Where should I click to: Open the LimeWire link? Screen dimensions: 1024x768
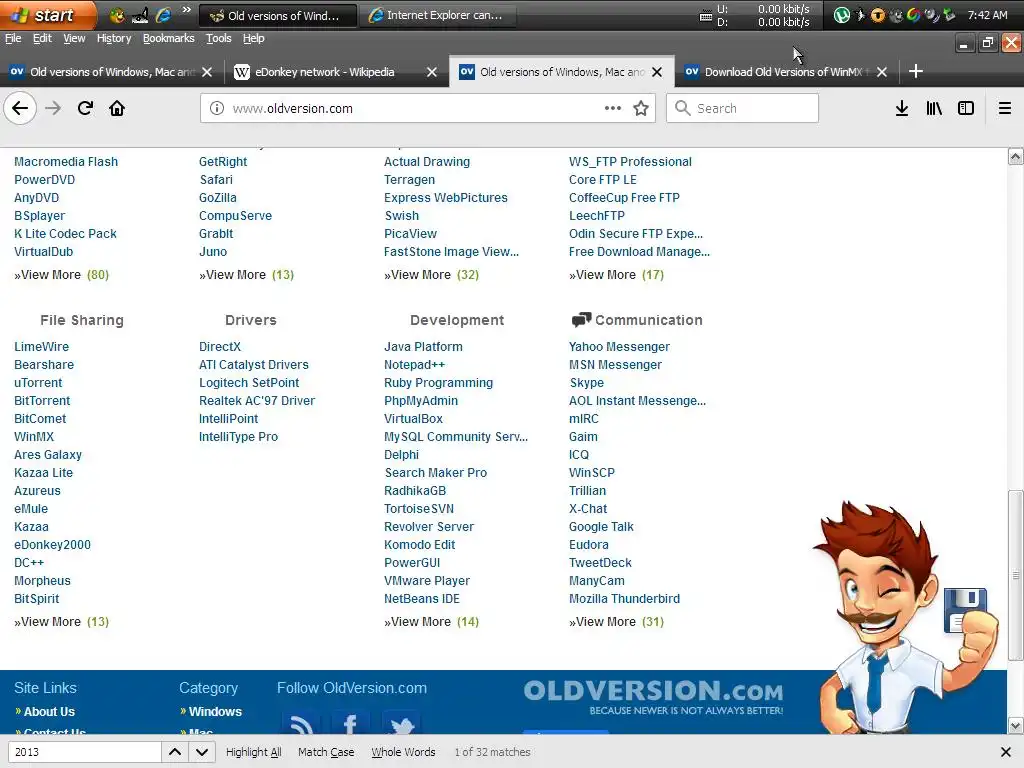(x=41, y=347)
